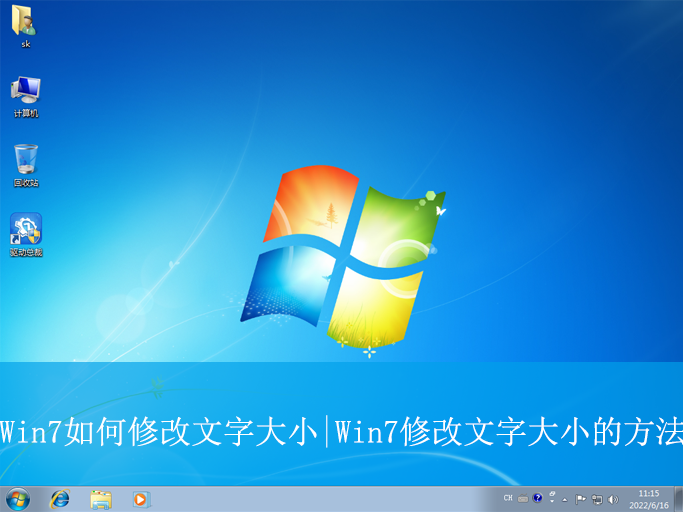This screenshot has width=683, height=512.
Task: Open Windows Explorer from the taskbar
Action: (x=100, y=498)
